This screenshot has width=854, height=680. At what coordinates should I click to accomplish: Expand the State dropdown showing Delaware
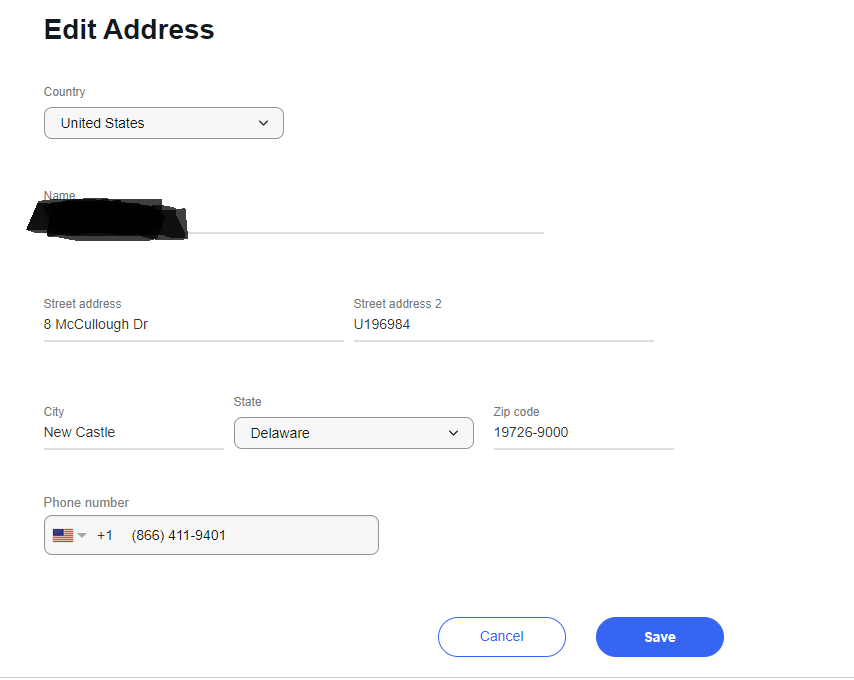point(353,433)
